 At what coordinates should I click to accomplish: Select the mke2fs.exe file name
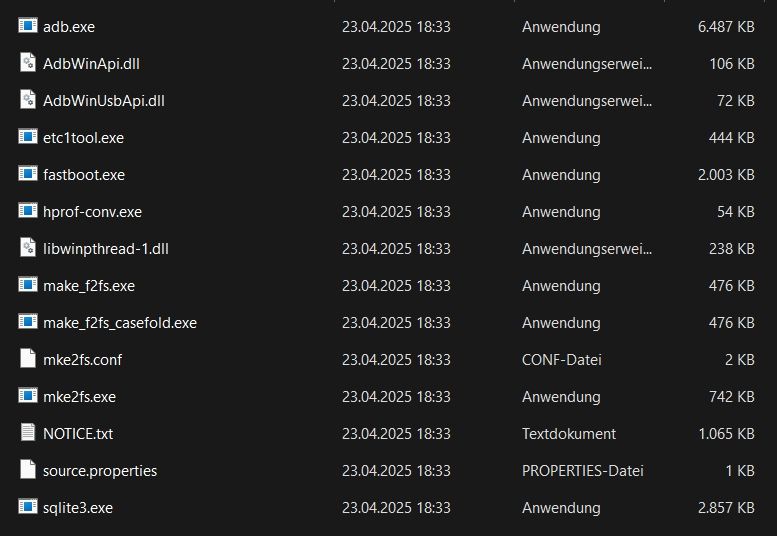pyautogui.click(x=80, y=397)
